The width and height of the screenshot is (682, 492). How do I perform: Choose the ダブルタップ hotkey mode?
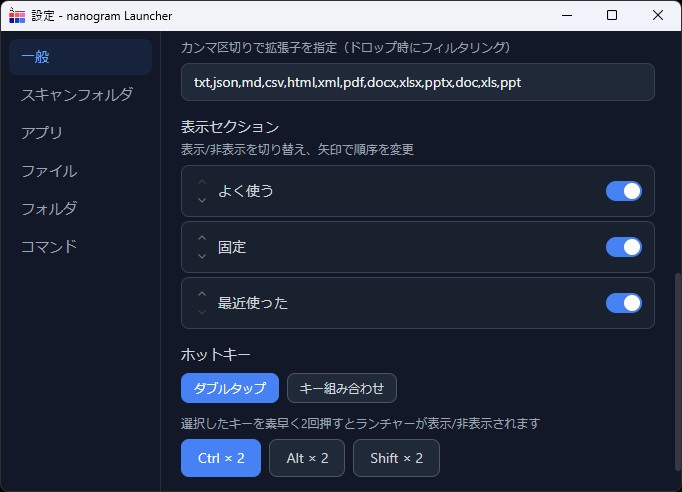point(229,388)
